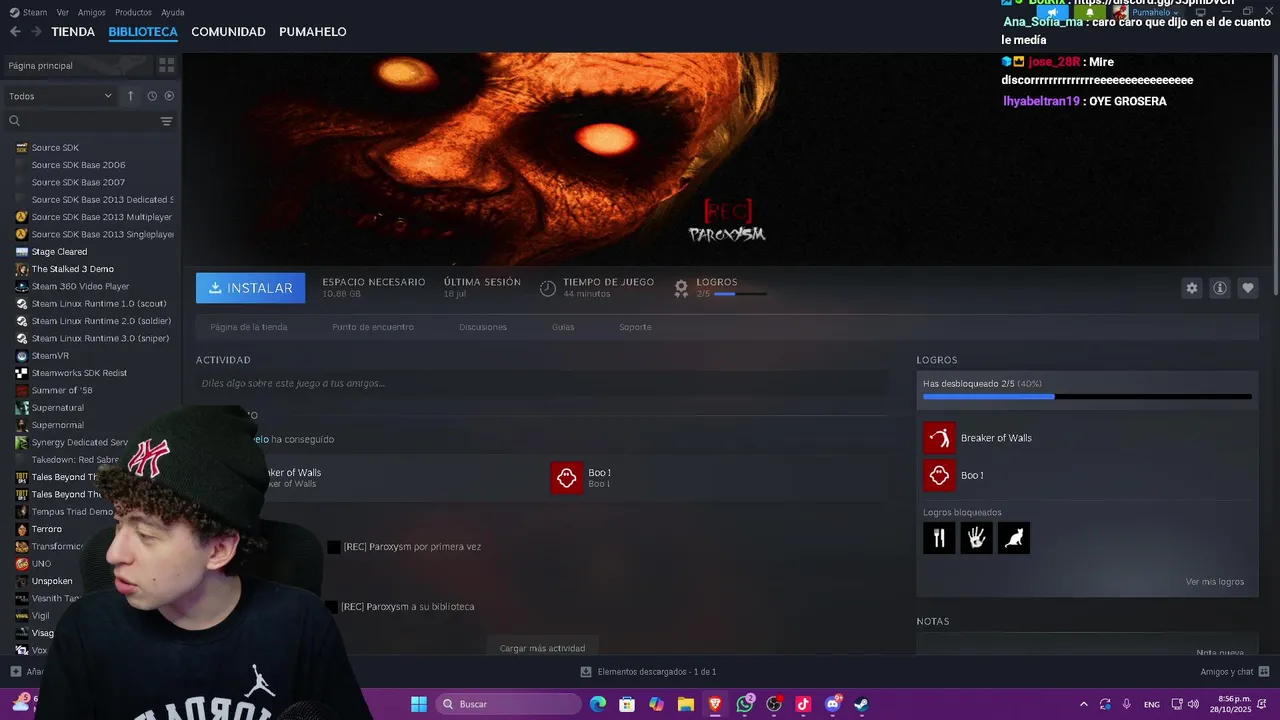This screenshot has height=720, width=1280.
Task: Click the Breaker of Walls achievement icon
Action: click(x=939, y=438)
